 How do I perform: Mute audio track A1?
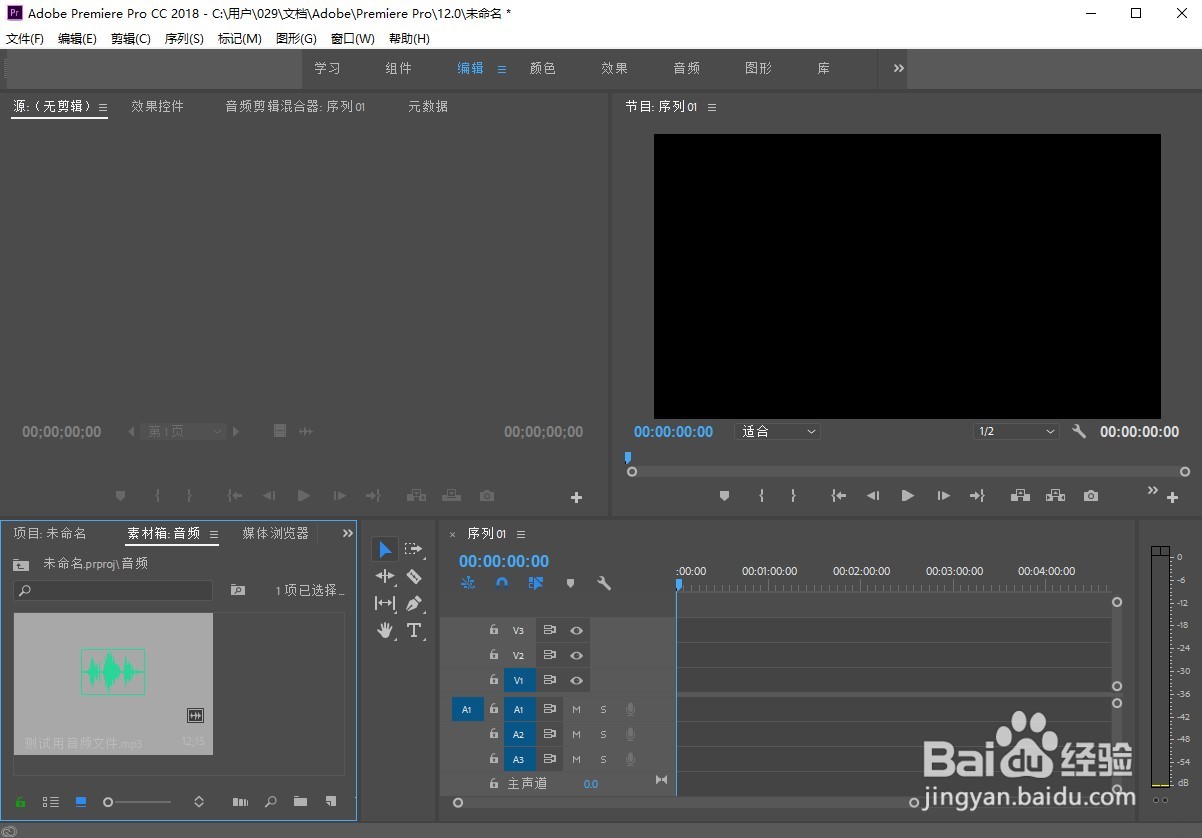576,709
